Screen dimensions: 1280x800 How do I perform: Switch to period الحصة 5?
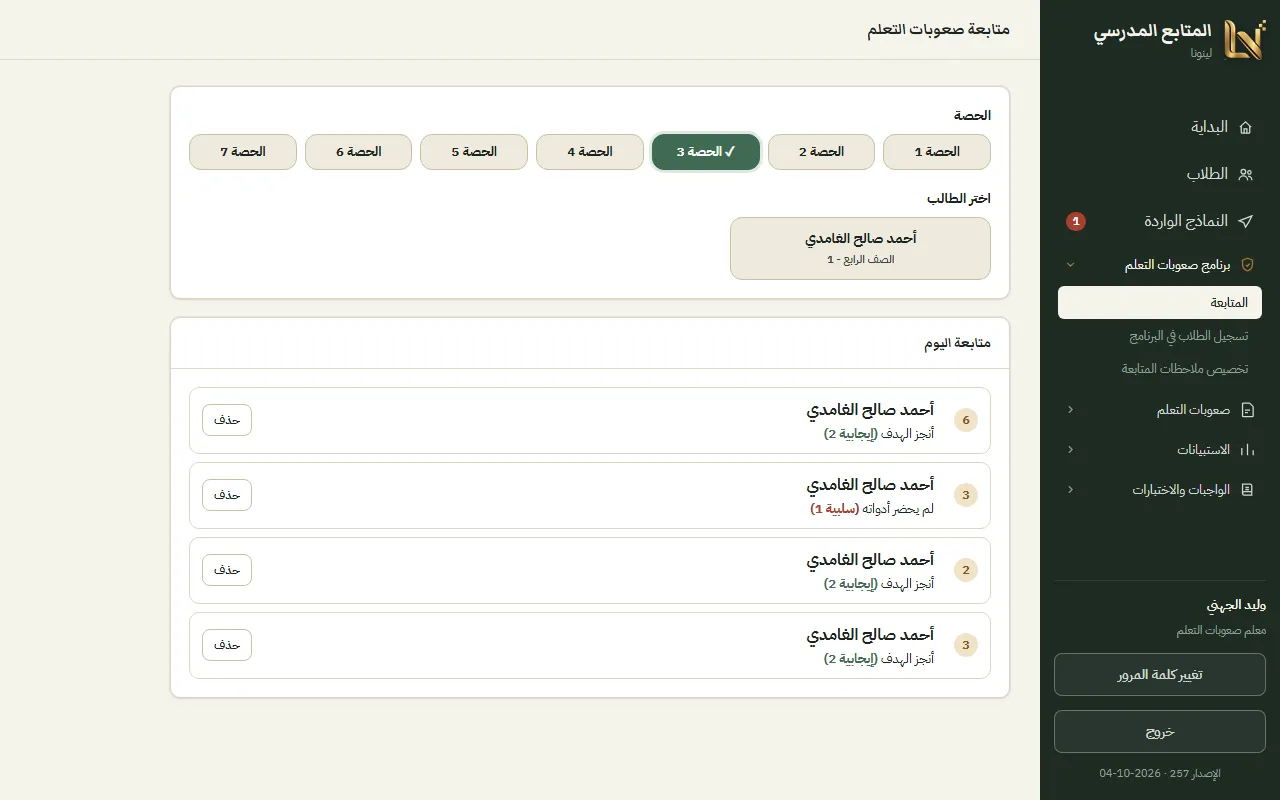tap(474, 152)
